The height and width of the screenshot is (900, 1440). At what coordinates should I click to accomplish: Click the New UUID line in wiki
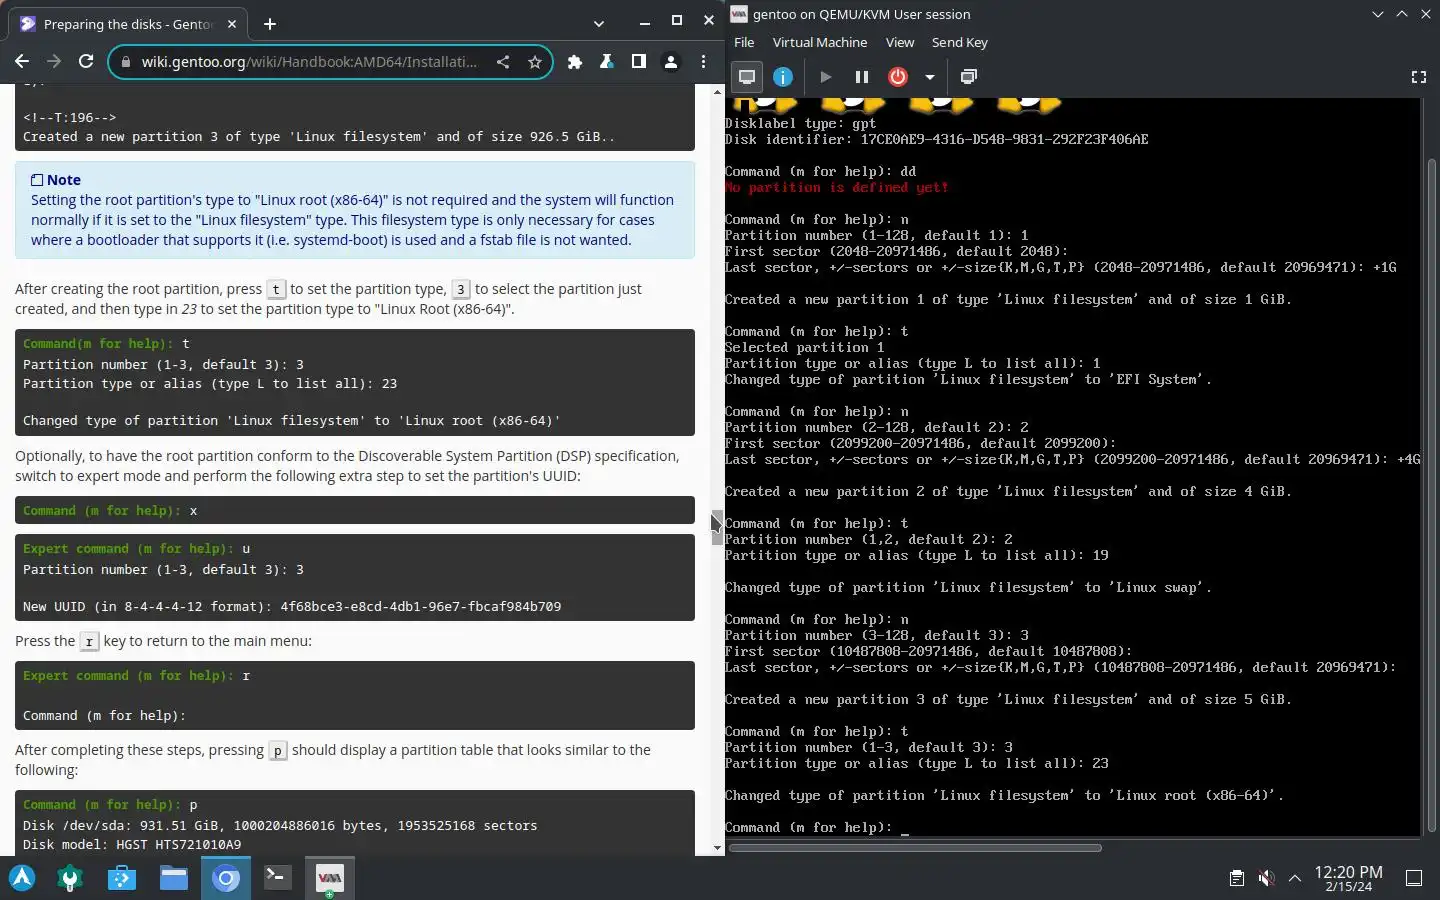pos(292,606)
